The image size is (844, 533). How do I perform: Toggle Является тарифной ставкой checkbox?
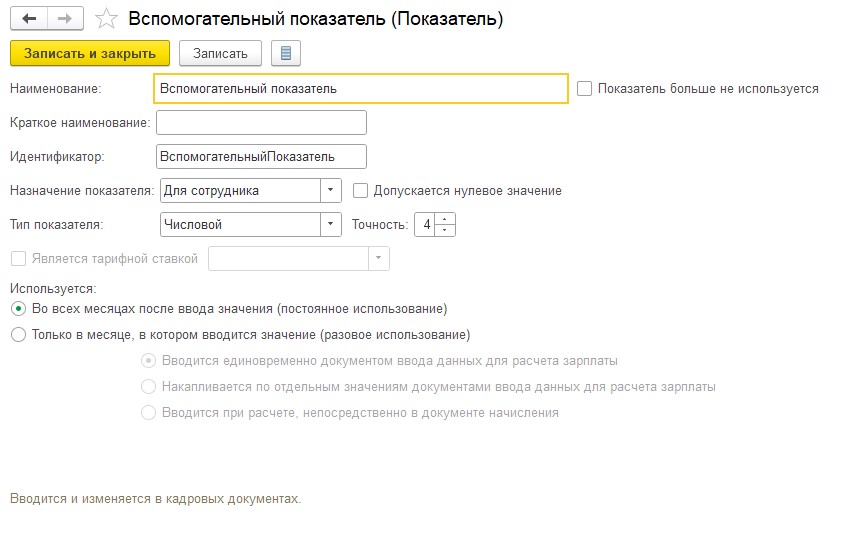(x=18, y=258)
